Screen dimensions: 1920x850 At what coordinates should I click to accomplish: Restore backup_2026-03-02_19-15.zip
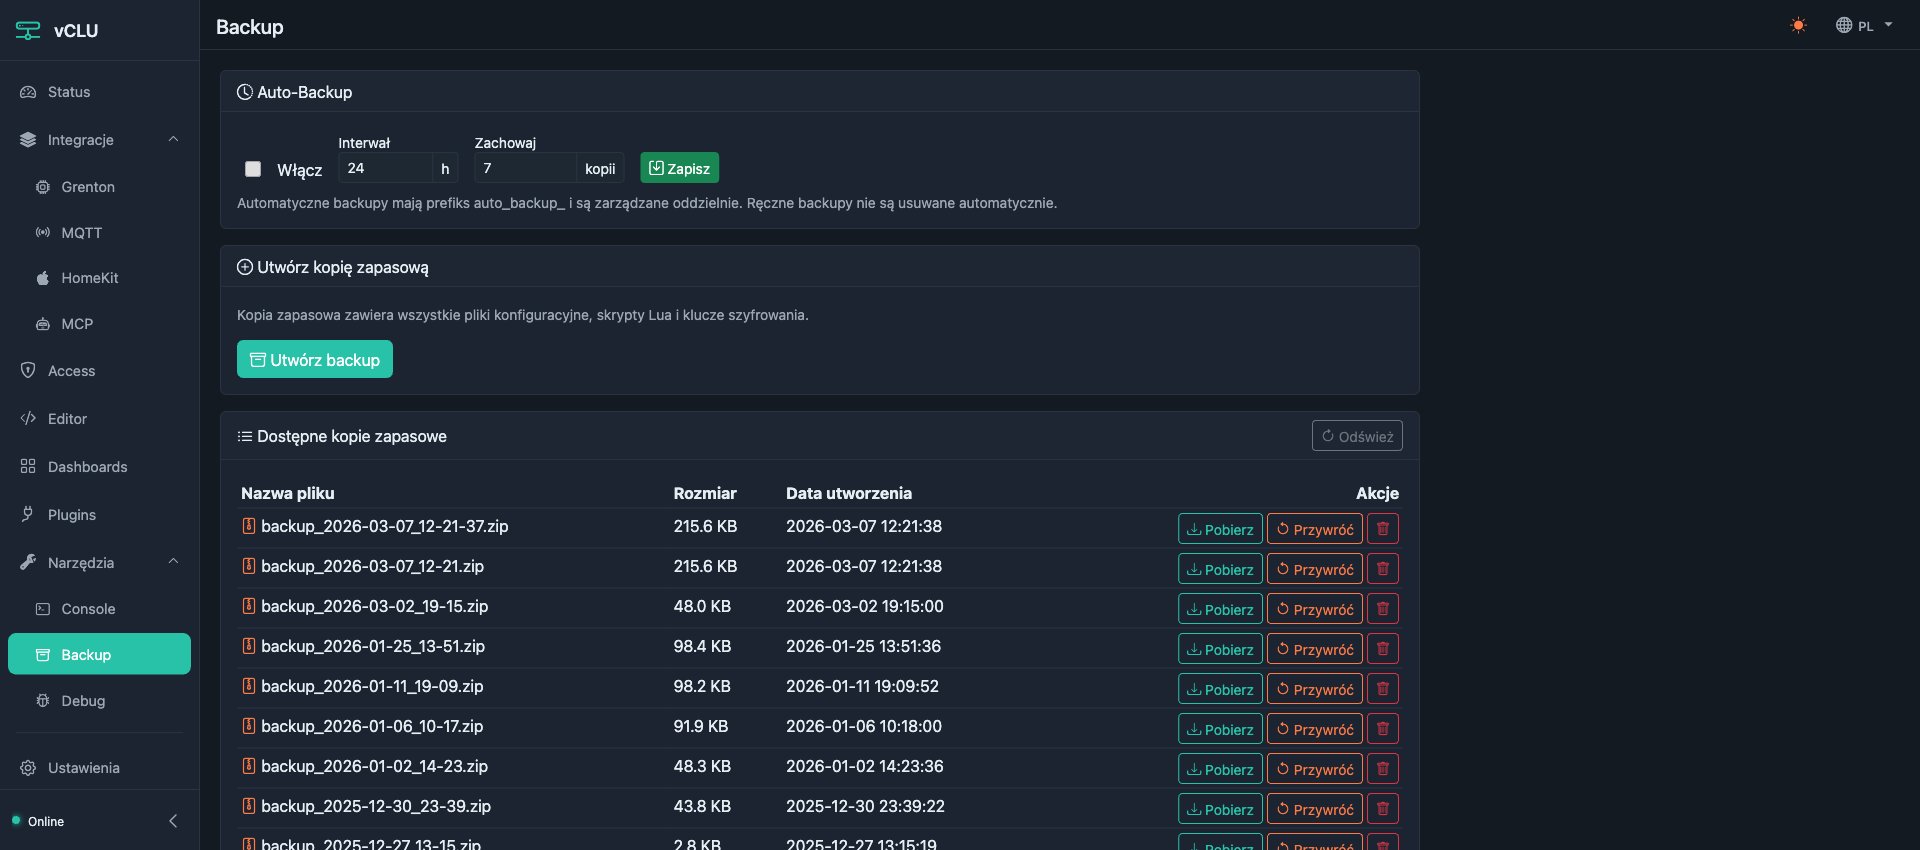pyautogui.click(x=1315, y=609)
